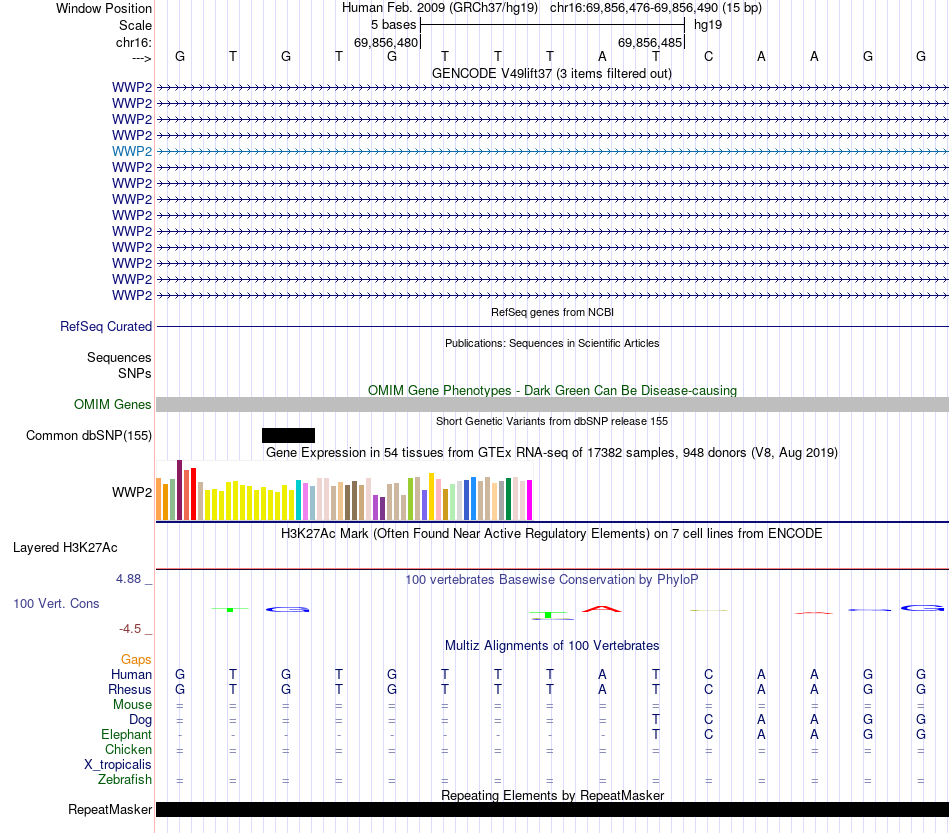Viewport: 950px width, 833px height.
Task: Click the 69,856,480 ruler position marker
Action: click(386, 42)
